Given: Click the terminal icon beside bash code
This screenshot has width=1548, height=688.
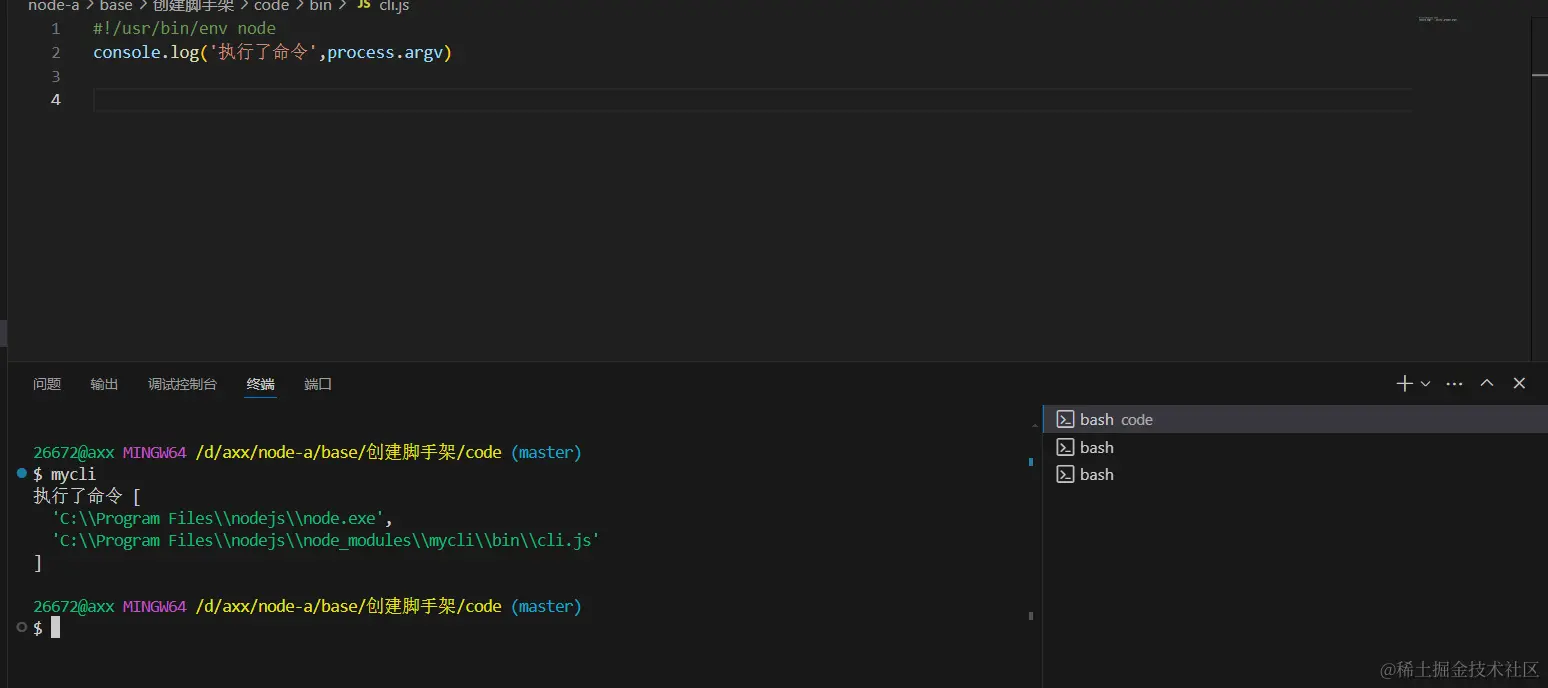Looking at the screenshot, I should (1065, 419).
